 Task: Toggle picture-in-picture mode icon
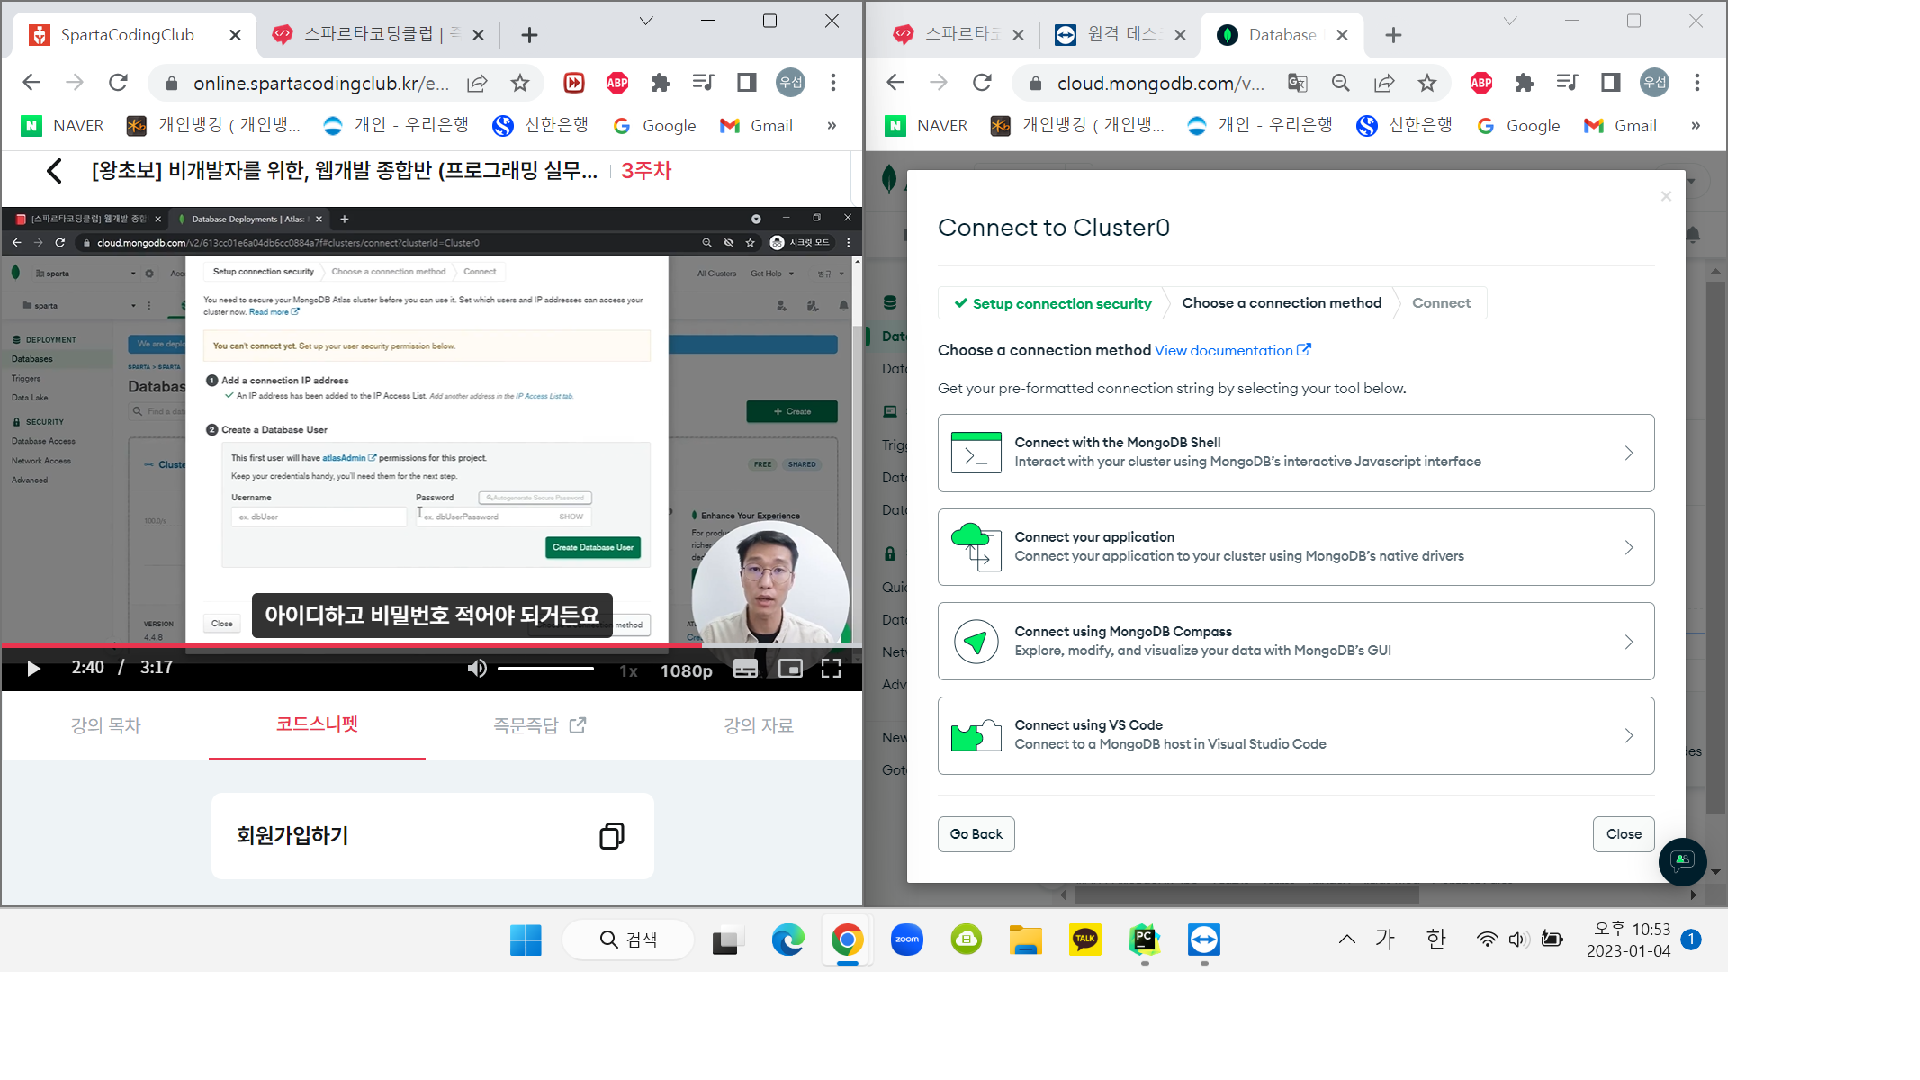790,669
